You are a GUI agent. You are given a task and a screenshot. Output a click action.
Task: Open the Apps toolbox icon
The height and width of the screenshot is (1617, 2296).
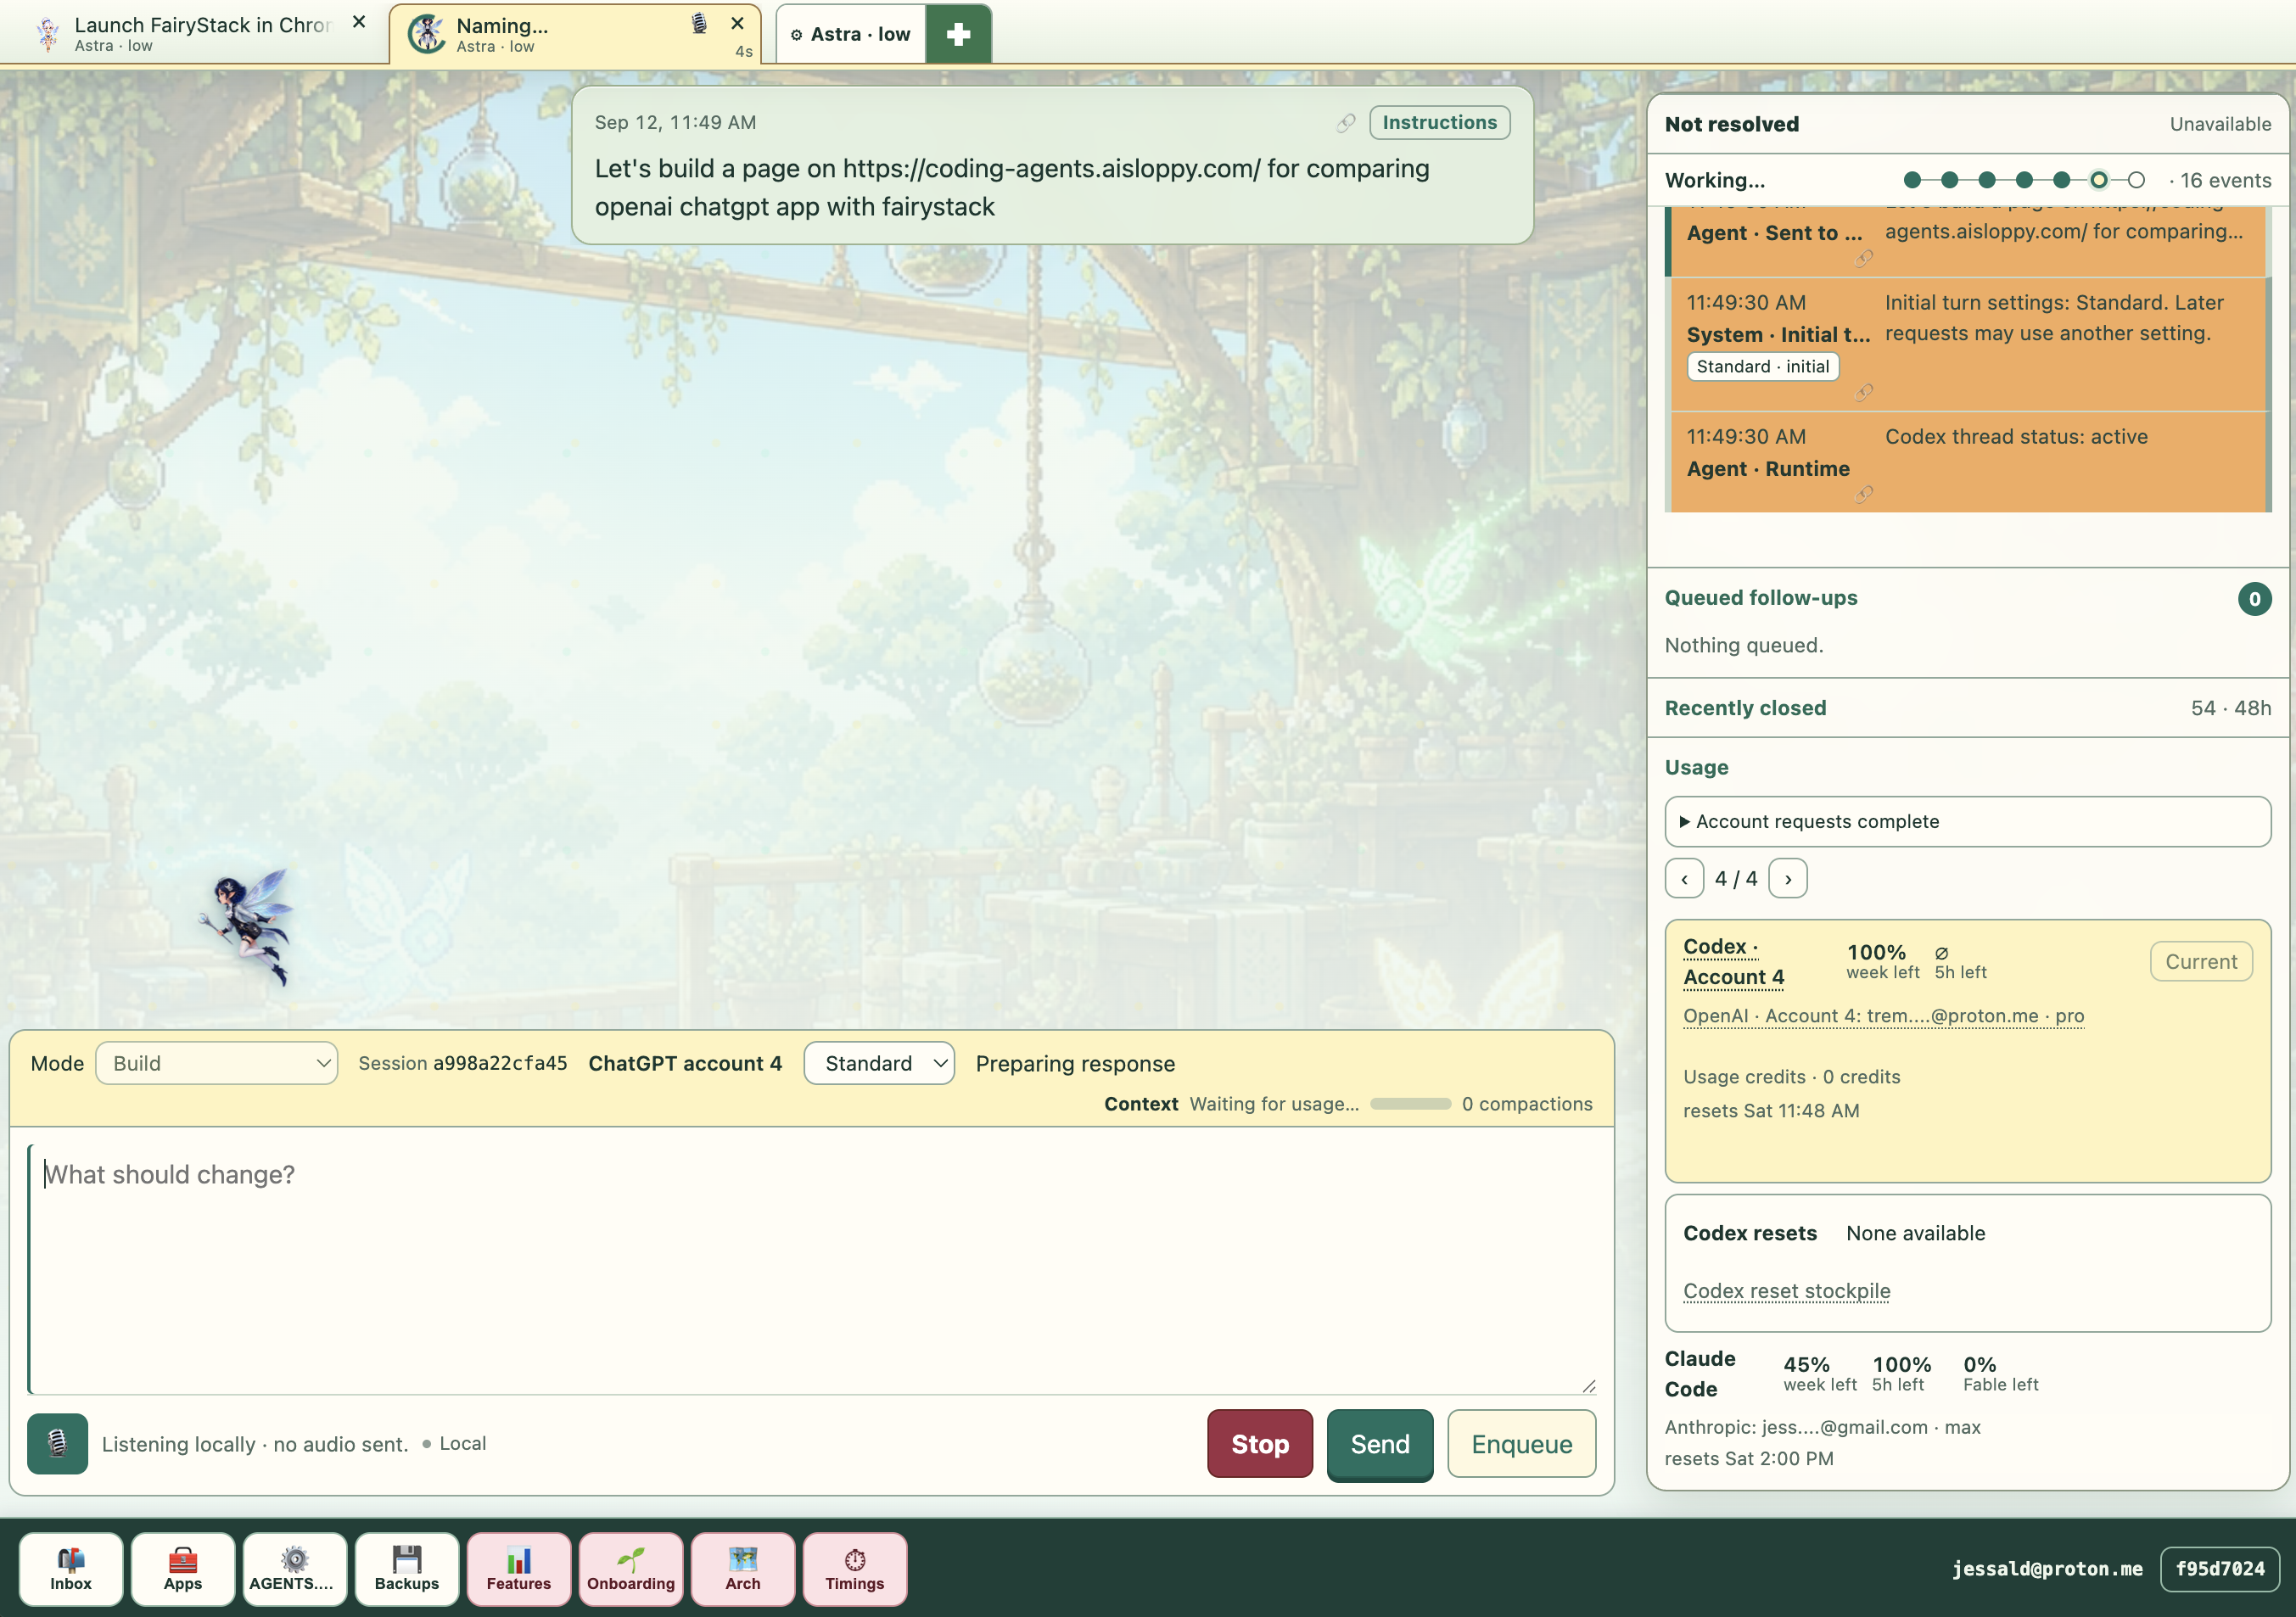[183, 1568]
